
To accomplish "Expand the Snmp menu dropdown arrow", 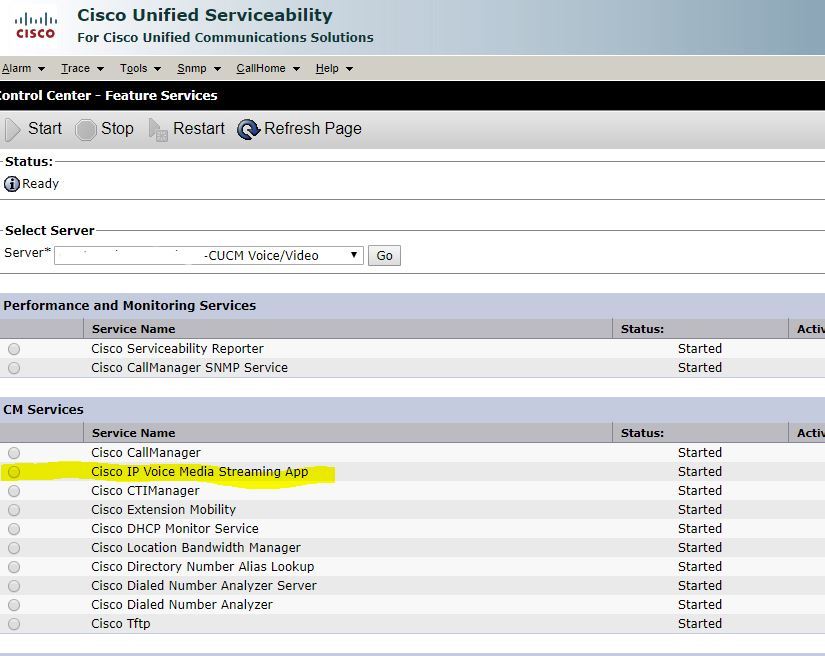I will click(219, 68).
